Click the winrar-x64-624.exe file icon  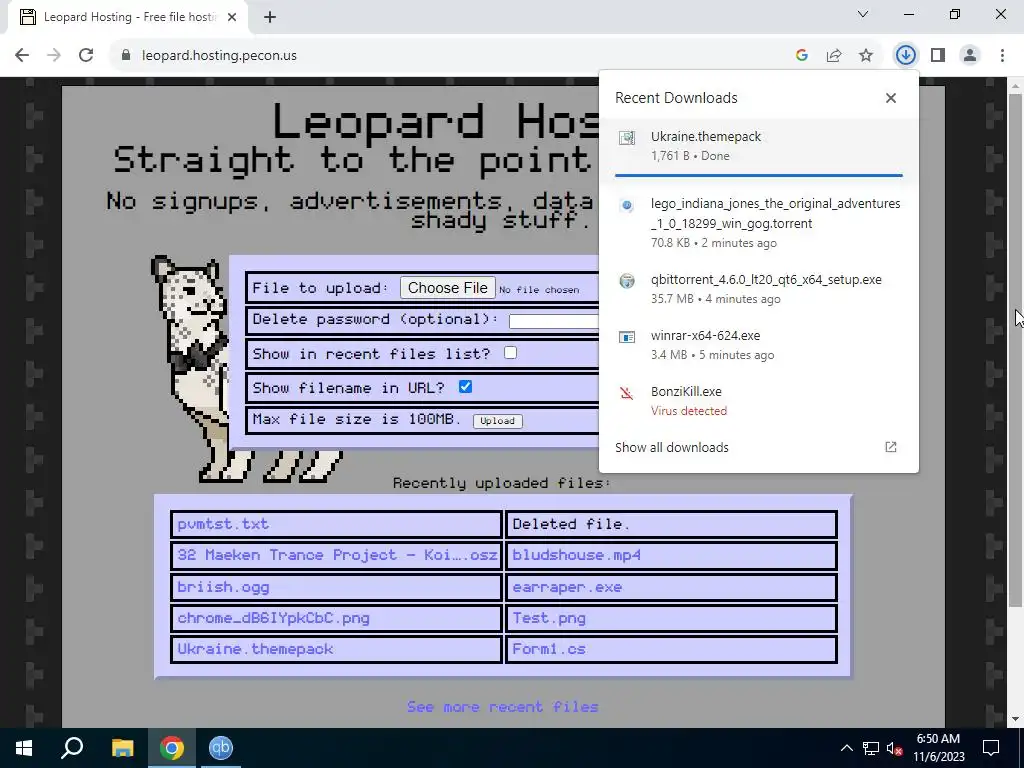coord(627,337)
